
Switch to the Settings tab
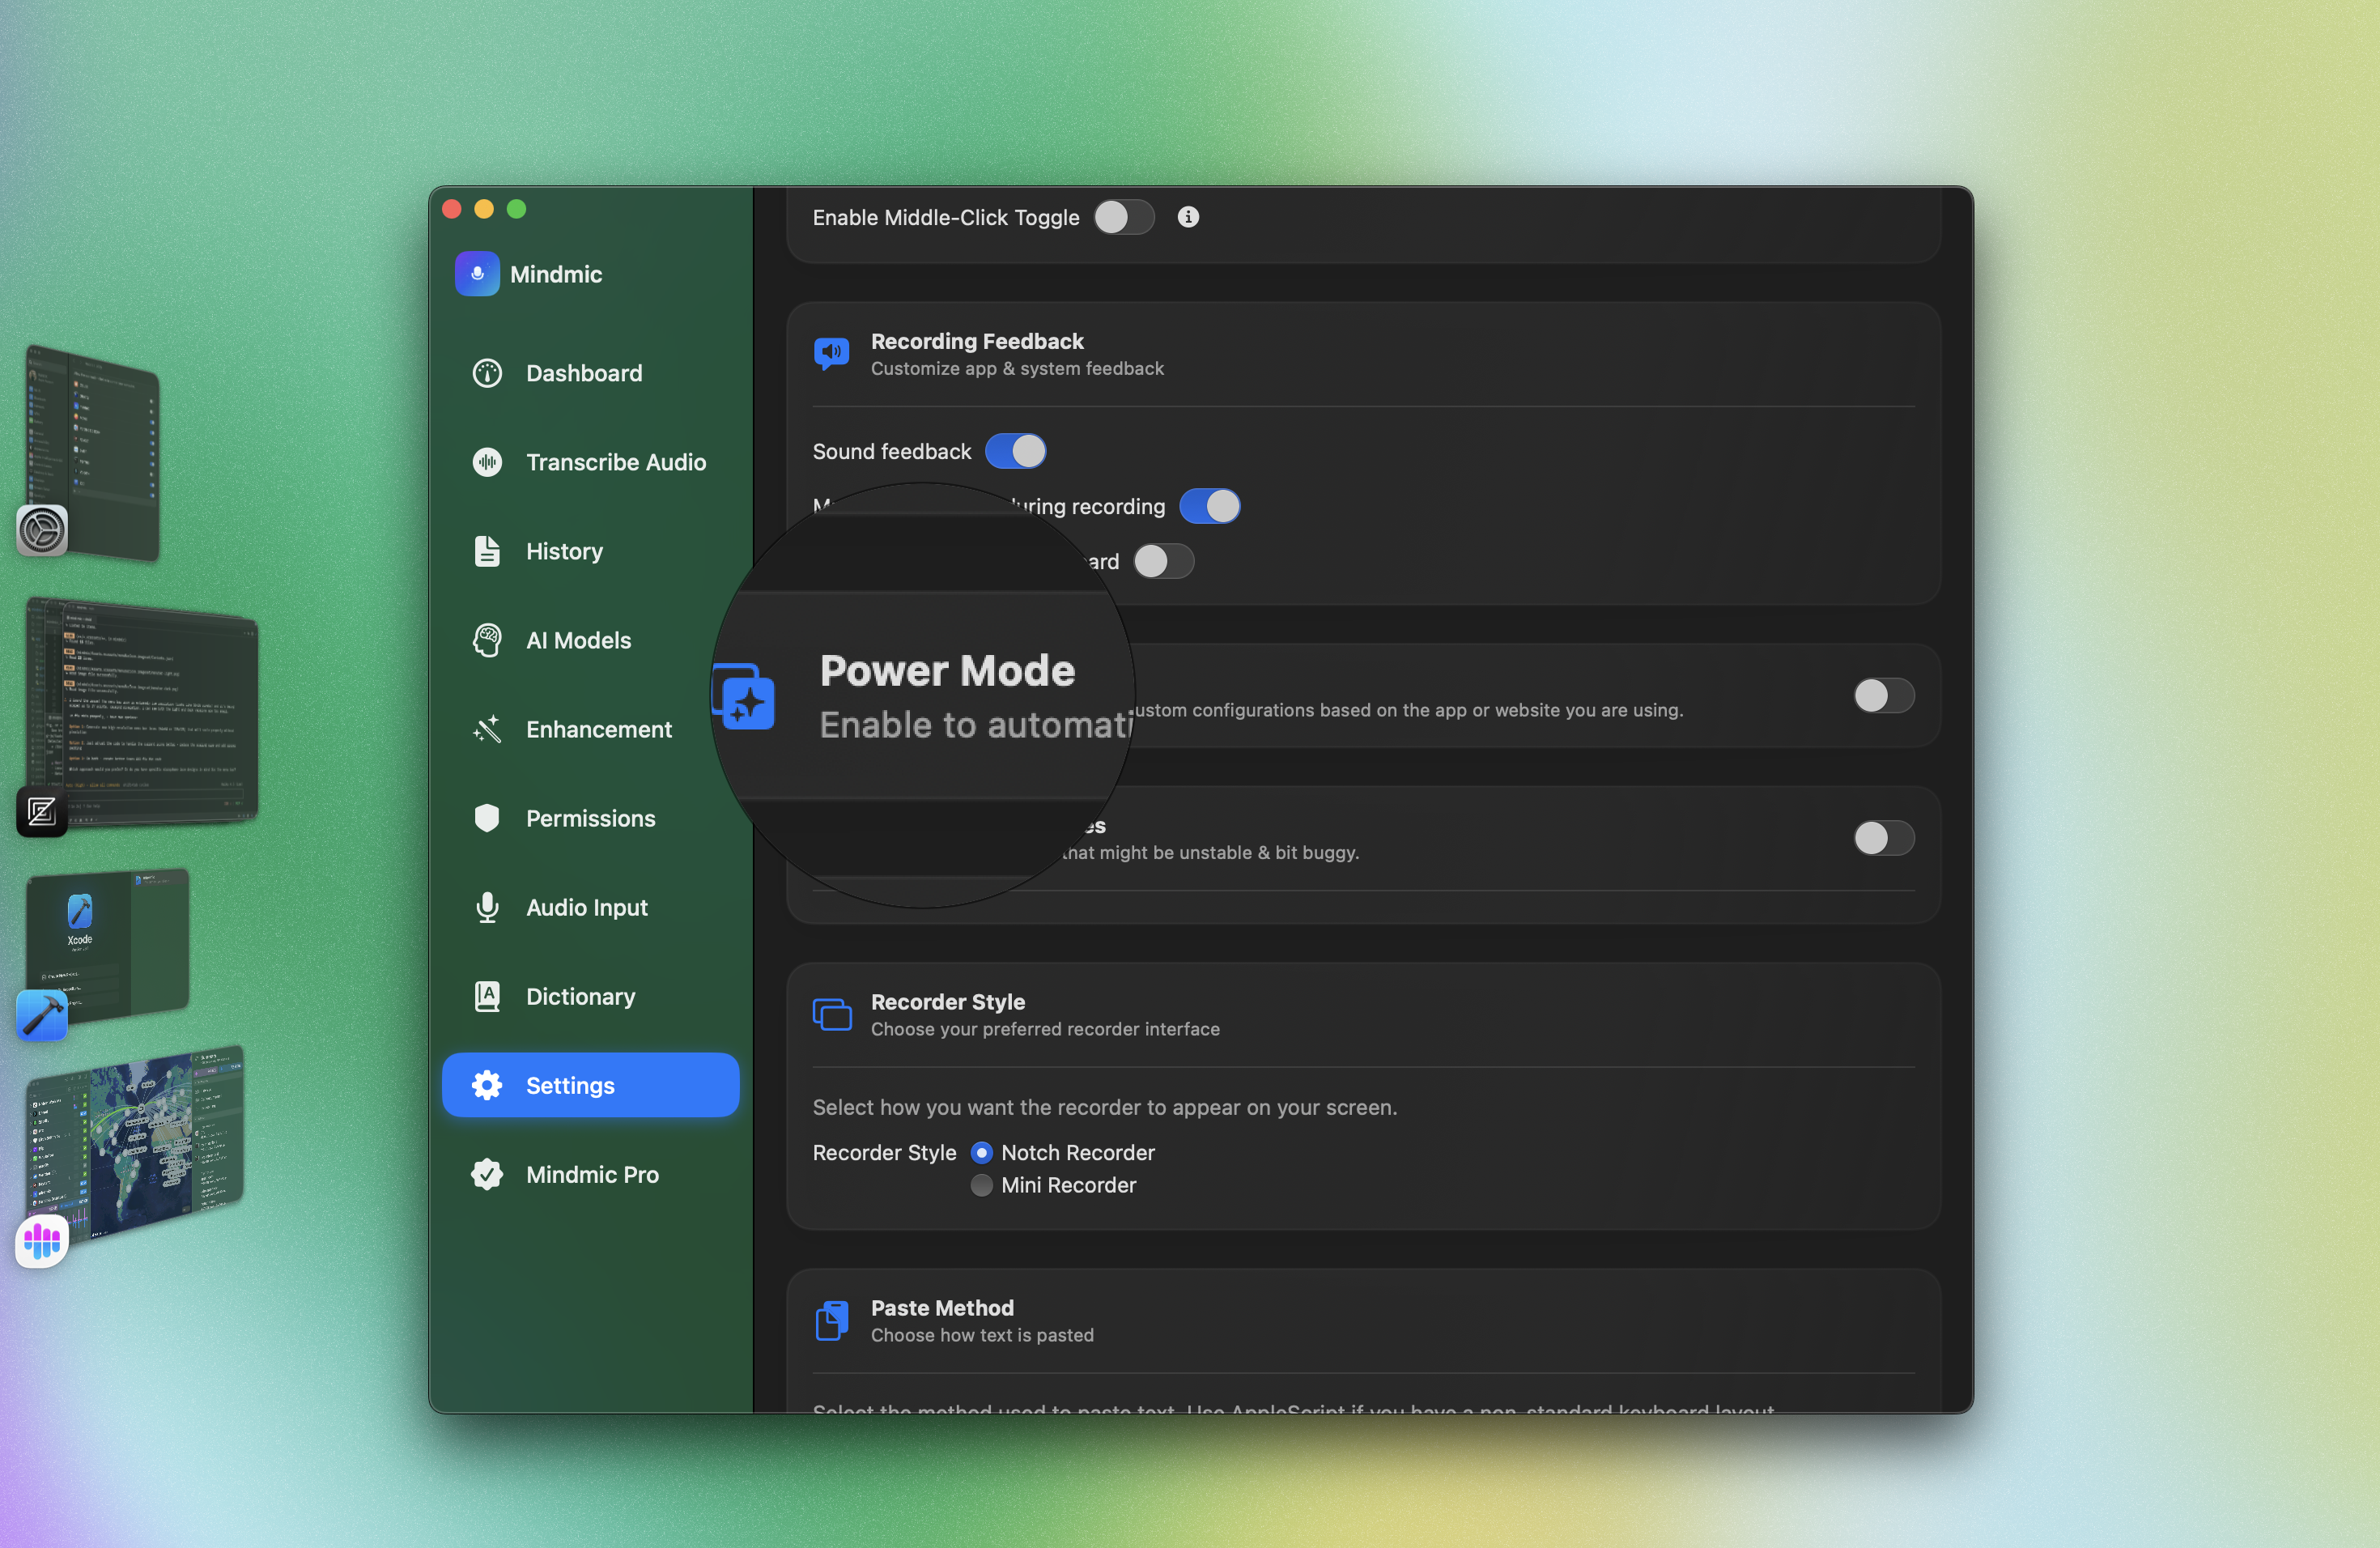[x=570, y=1084]
